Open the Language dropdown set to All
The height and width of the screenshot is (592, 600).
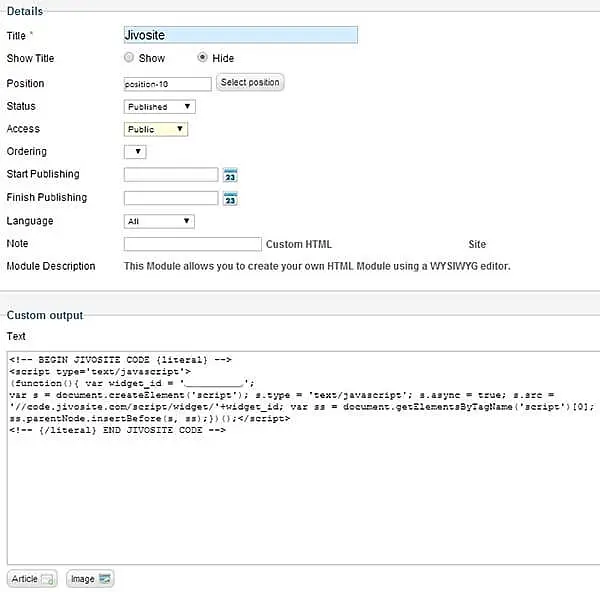click(x=159, y=221)
